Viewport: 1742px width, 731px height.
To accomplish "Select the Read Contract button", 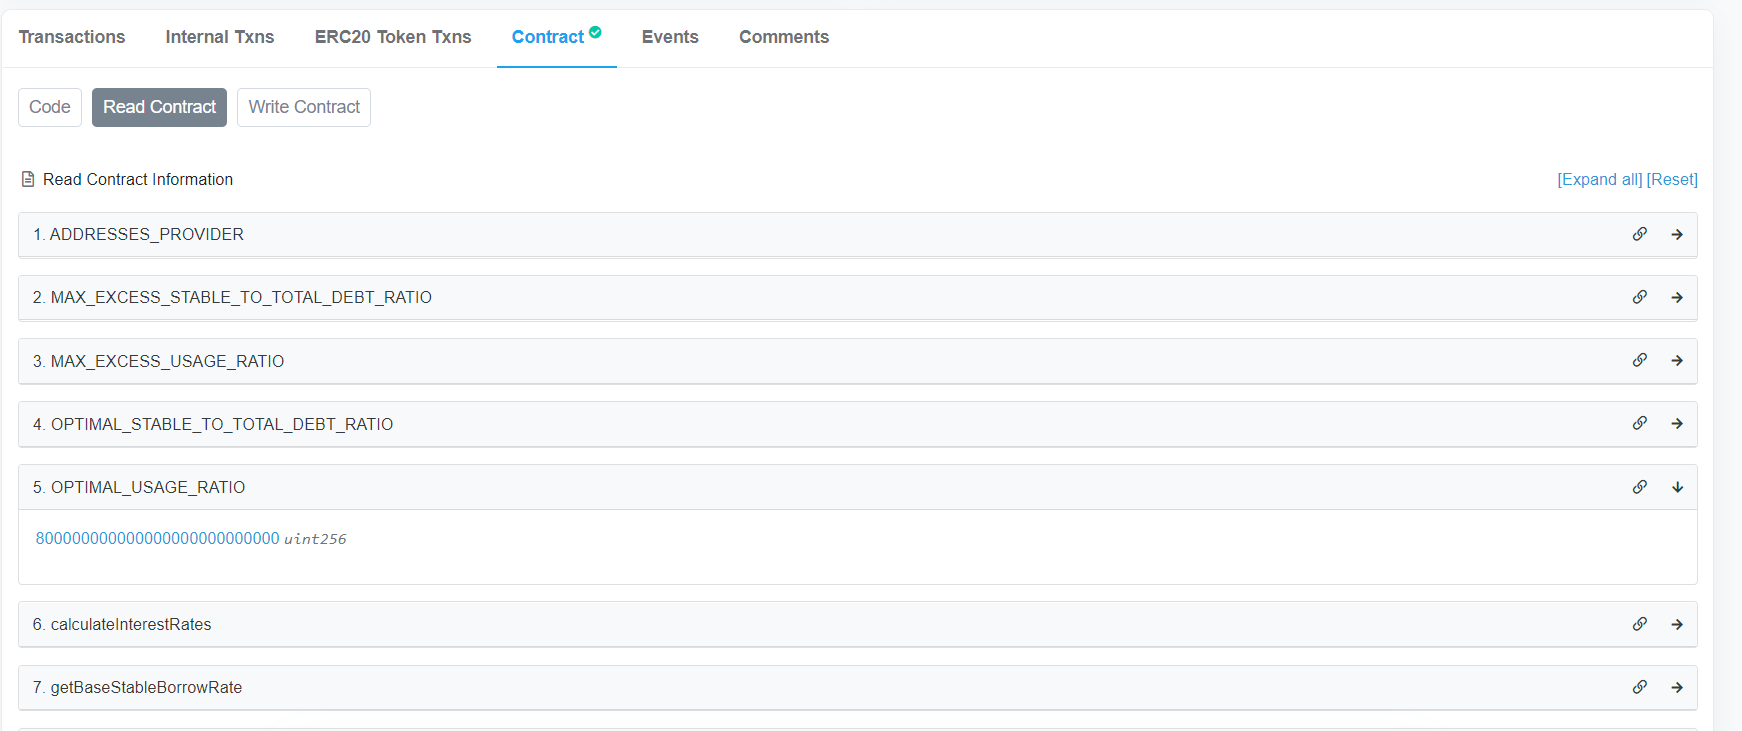I will tap(159, 107).
